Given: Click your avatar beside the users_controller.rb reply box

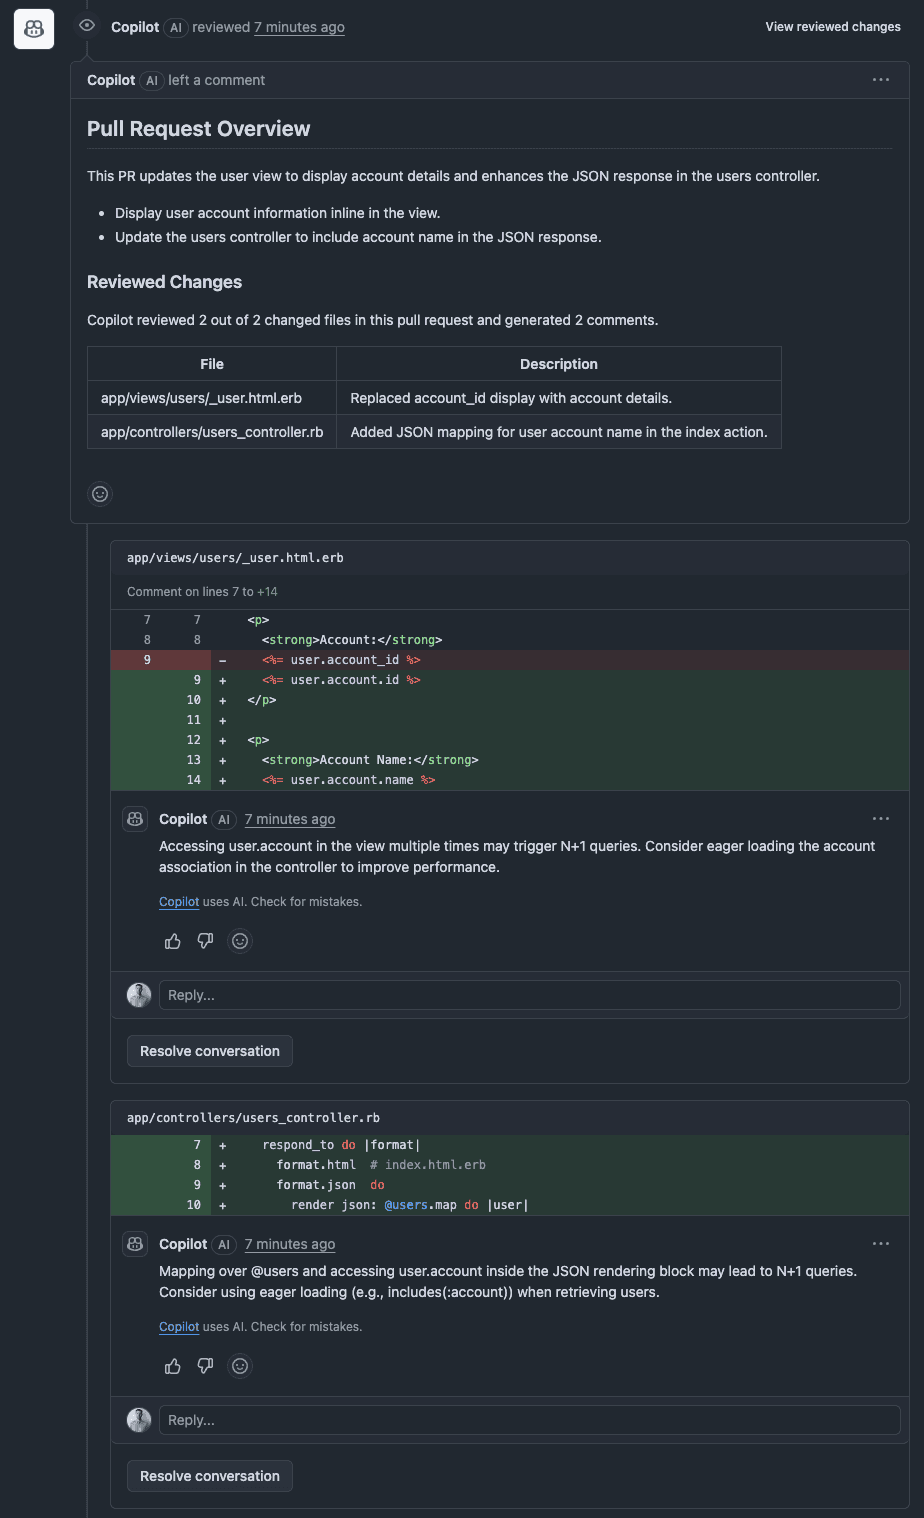Looking at the screenshot, I should tap(139, 1420).
